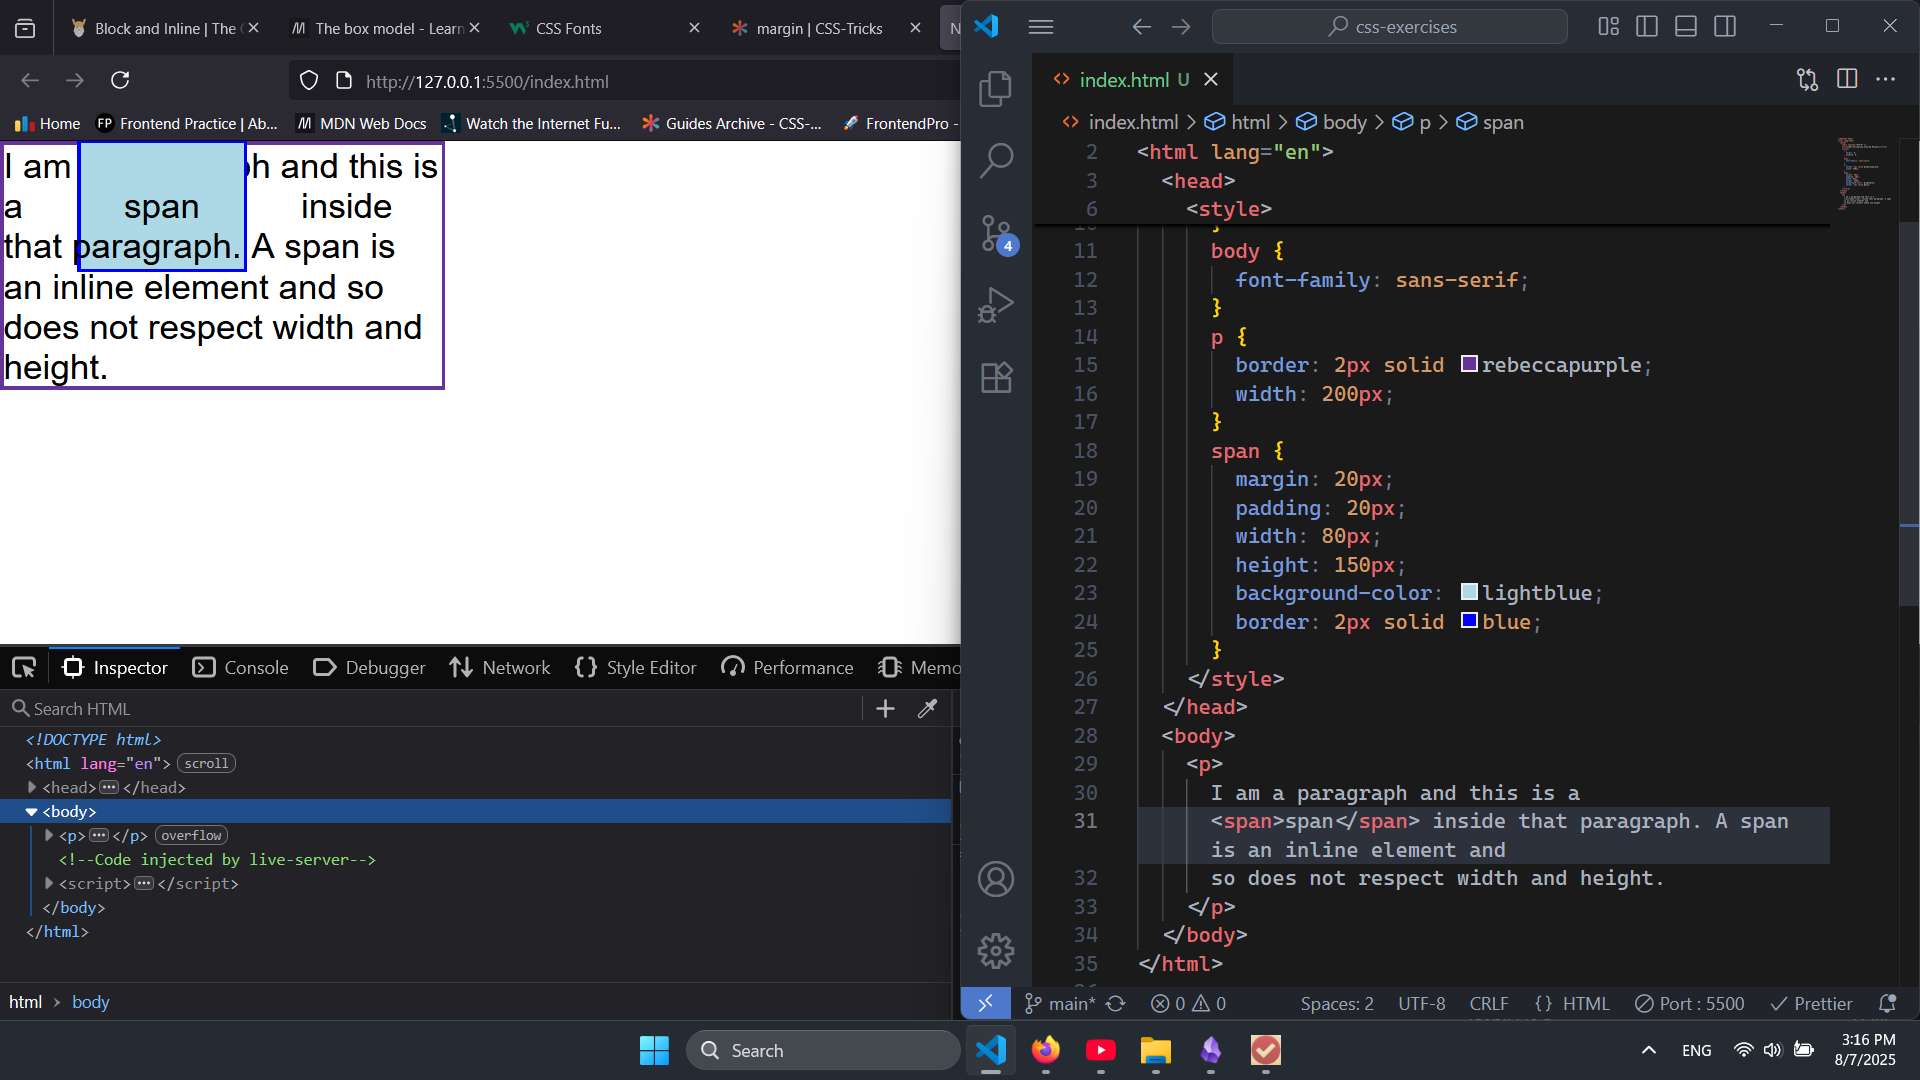
Task: Click the lightblue color swatch in the code
Action: point(1469,592)
